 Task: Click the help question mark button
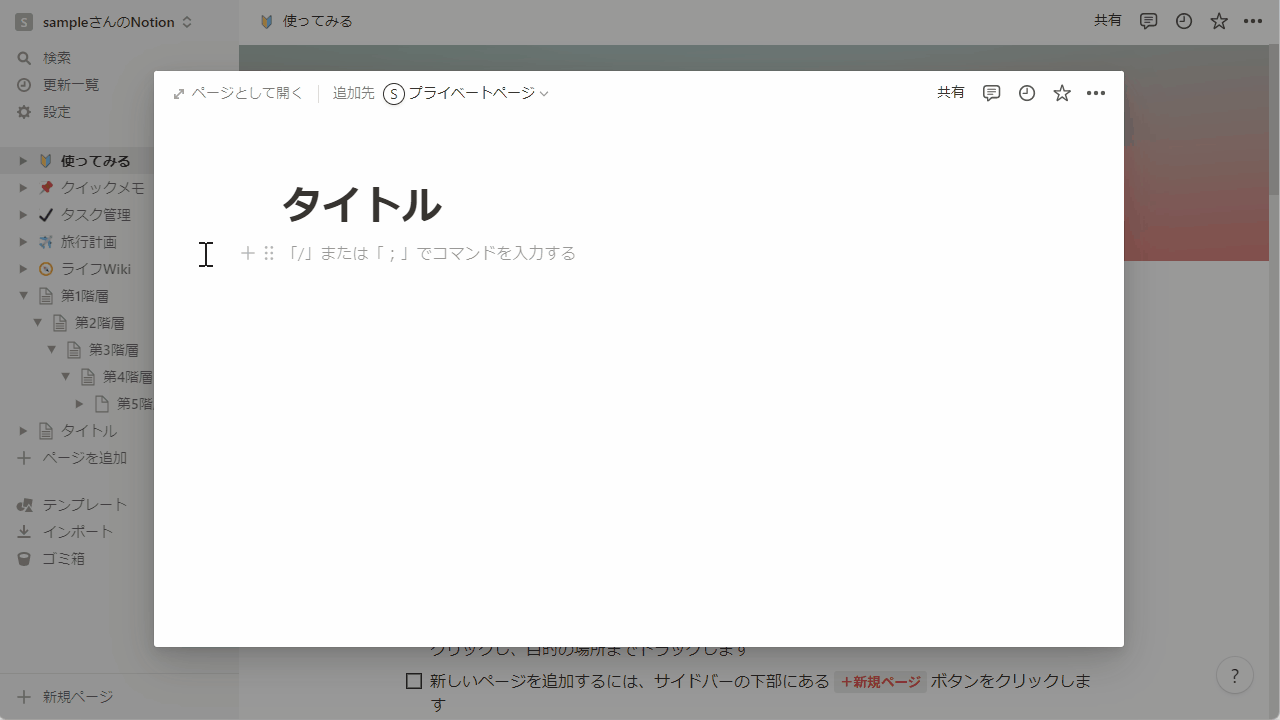(x=1235, y=675)
